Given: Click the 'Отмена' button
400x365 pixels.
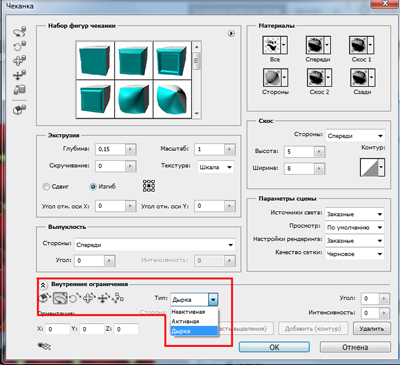Looking at the screenshot, I should tap(355, 347).
